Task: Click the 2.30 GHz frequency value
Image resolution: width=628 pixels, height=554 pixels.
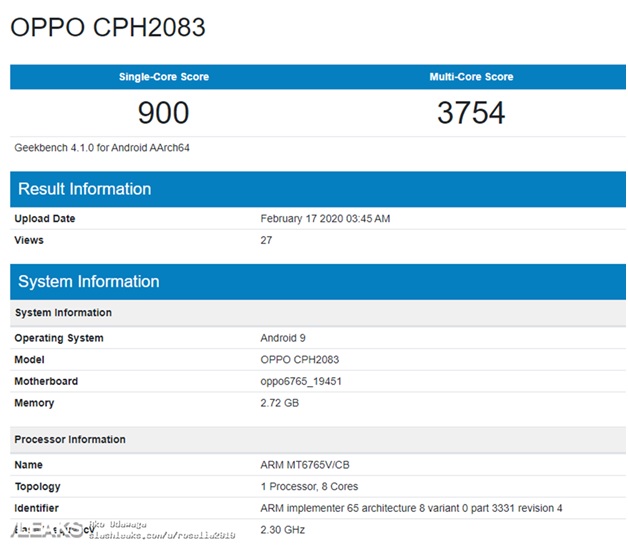Action: [283, 530]
